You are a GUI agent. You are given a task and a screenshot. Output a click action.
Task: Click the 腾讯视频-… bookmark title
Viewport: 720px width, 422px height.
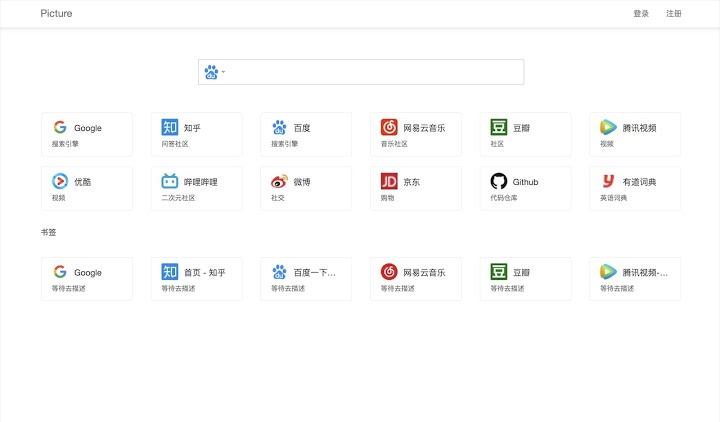click(x=645, y=273)
